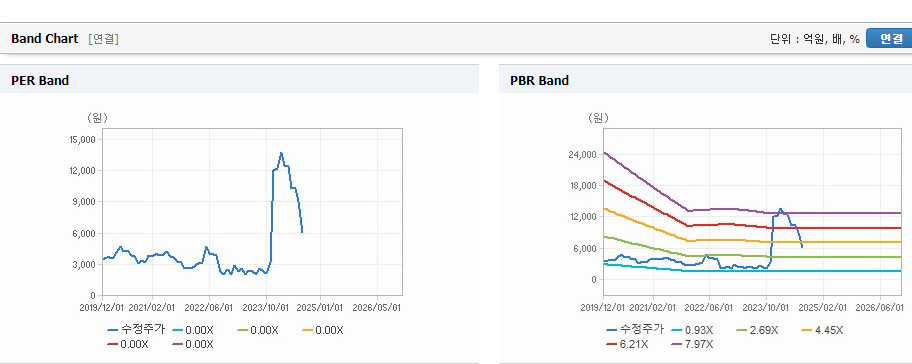This screenshot has height=364, width=912.
Task: Toggle teal 0.00X series in PER legend
Action: 193,330
